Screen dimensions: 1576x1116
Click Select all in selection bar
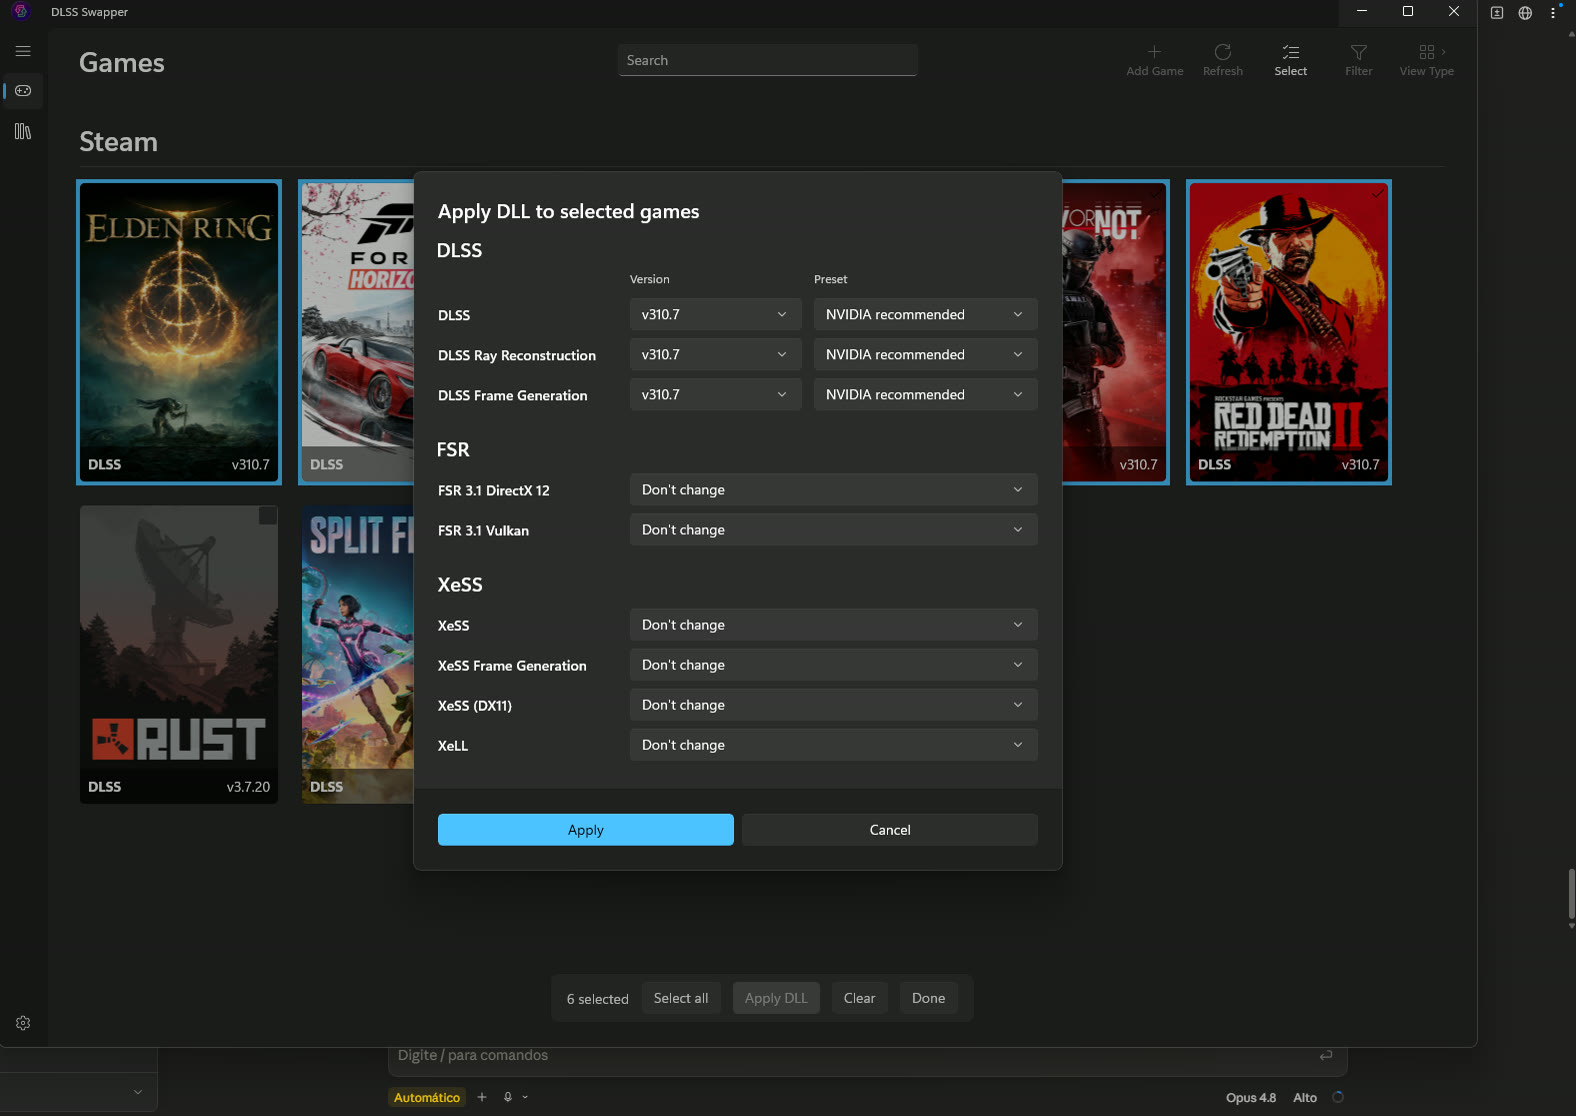681,998
